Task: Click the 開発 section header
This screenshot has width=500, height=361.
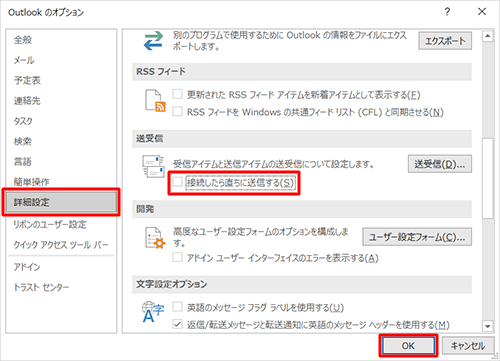Action: [302, 209]
